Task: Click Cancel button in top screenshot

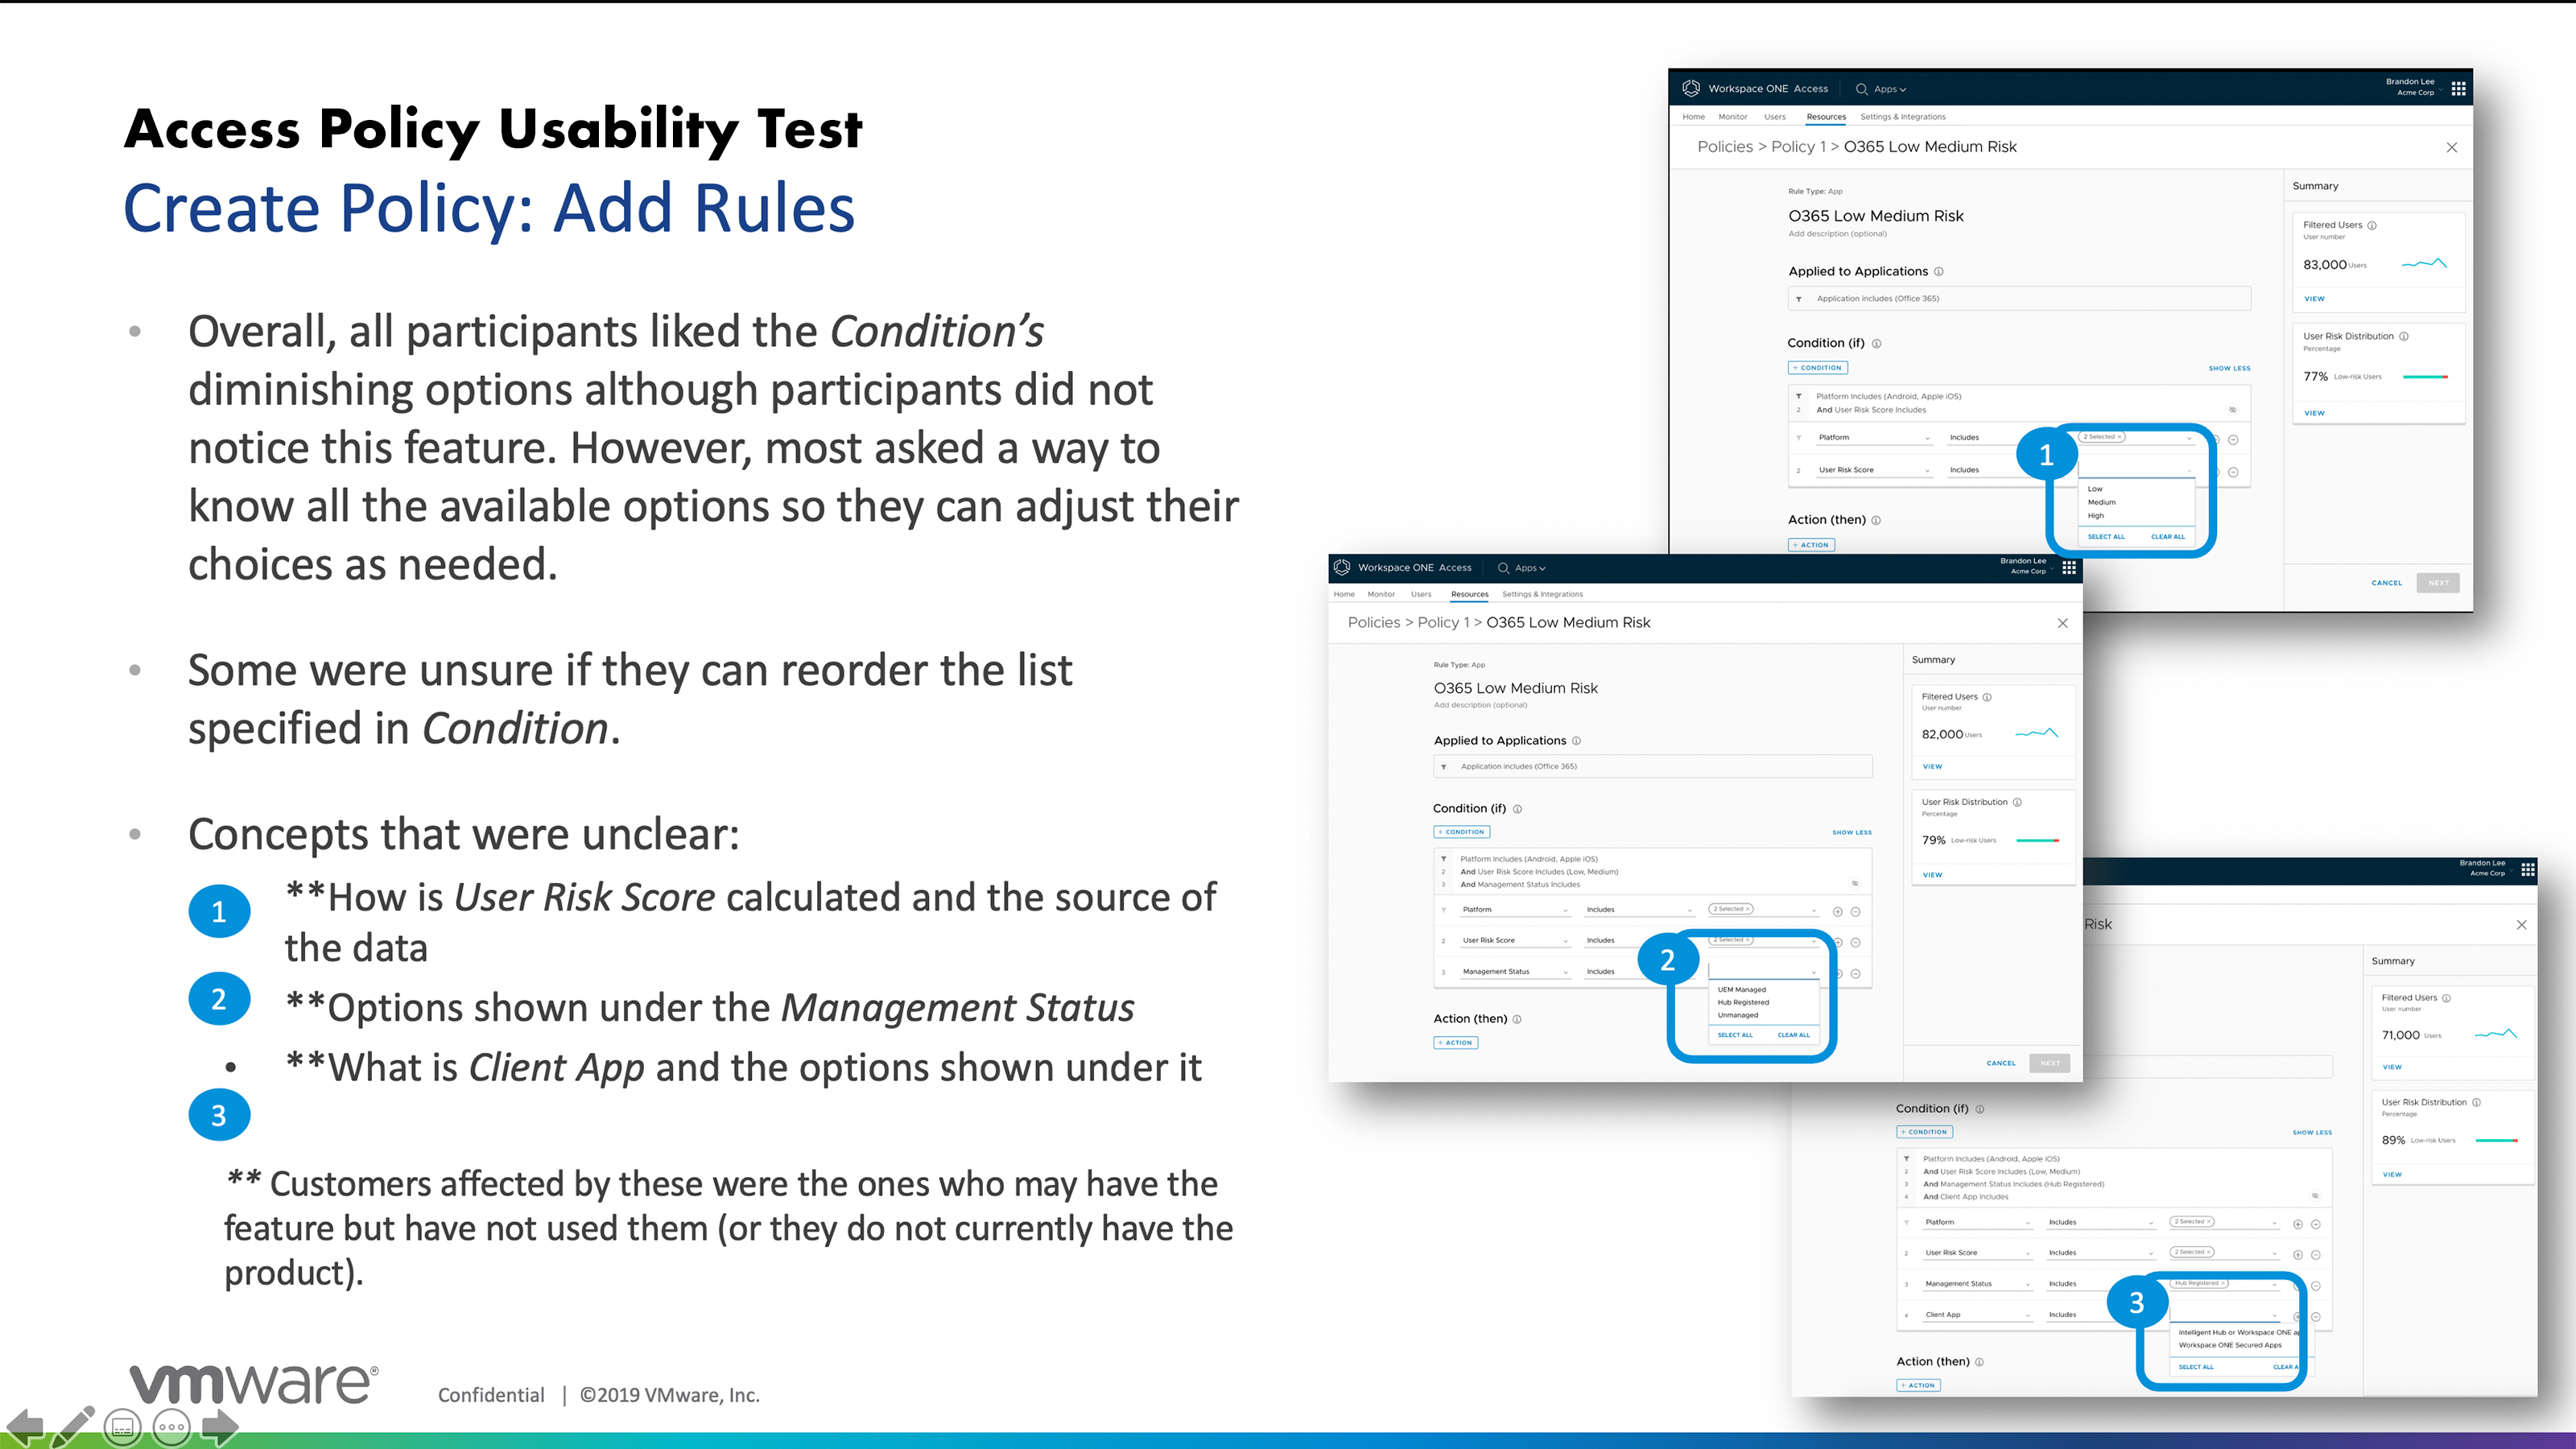Action: 2386,583
